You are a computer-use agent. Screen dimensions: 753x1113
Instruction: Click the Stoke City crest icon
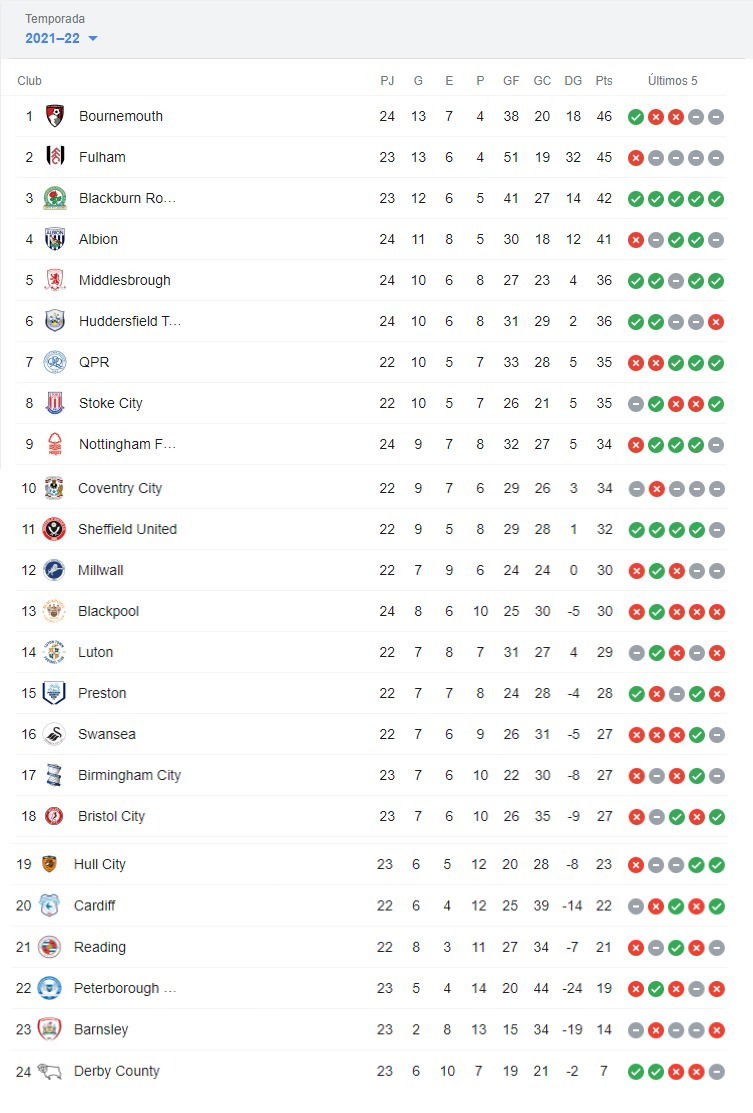(x=55, y=403)
